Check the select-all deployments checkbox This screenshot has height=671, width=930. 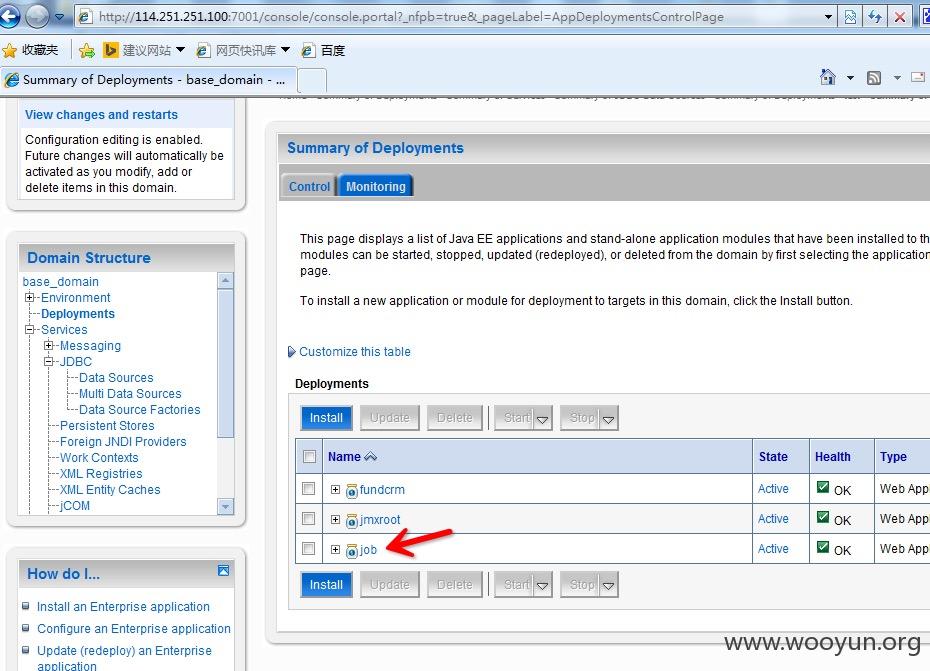coord(309,456)
